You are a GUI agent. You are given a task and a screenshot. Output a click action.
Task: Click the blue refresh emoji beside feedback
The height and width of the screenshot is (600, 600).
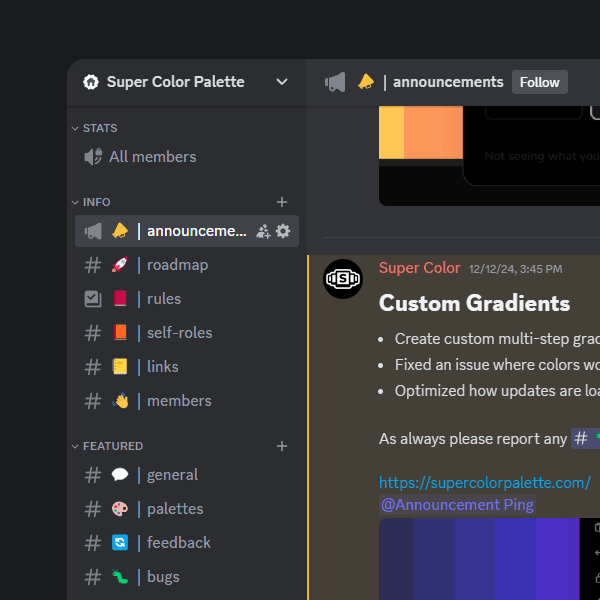[x=120, y=543]
